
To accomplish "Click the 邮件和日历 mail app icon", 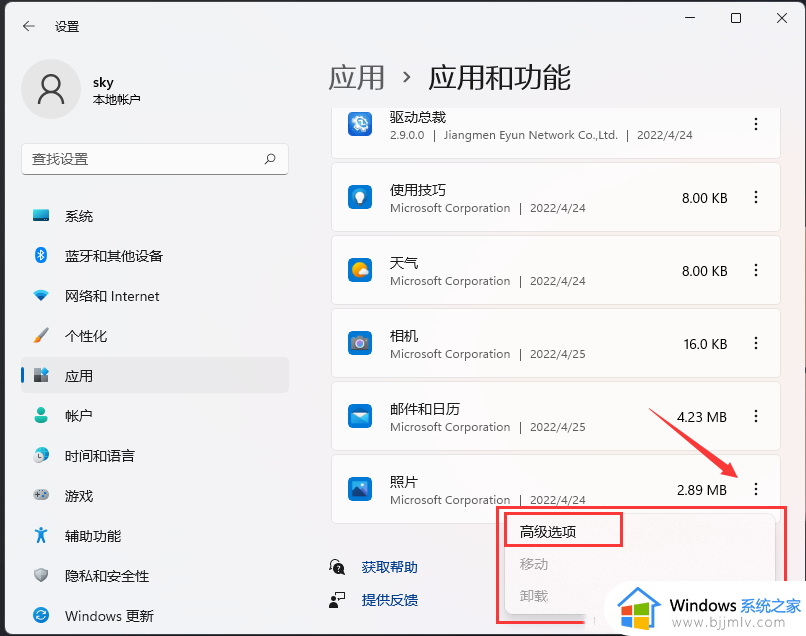I will pyautogui.click(x=360, y=416).
